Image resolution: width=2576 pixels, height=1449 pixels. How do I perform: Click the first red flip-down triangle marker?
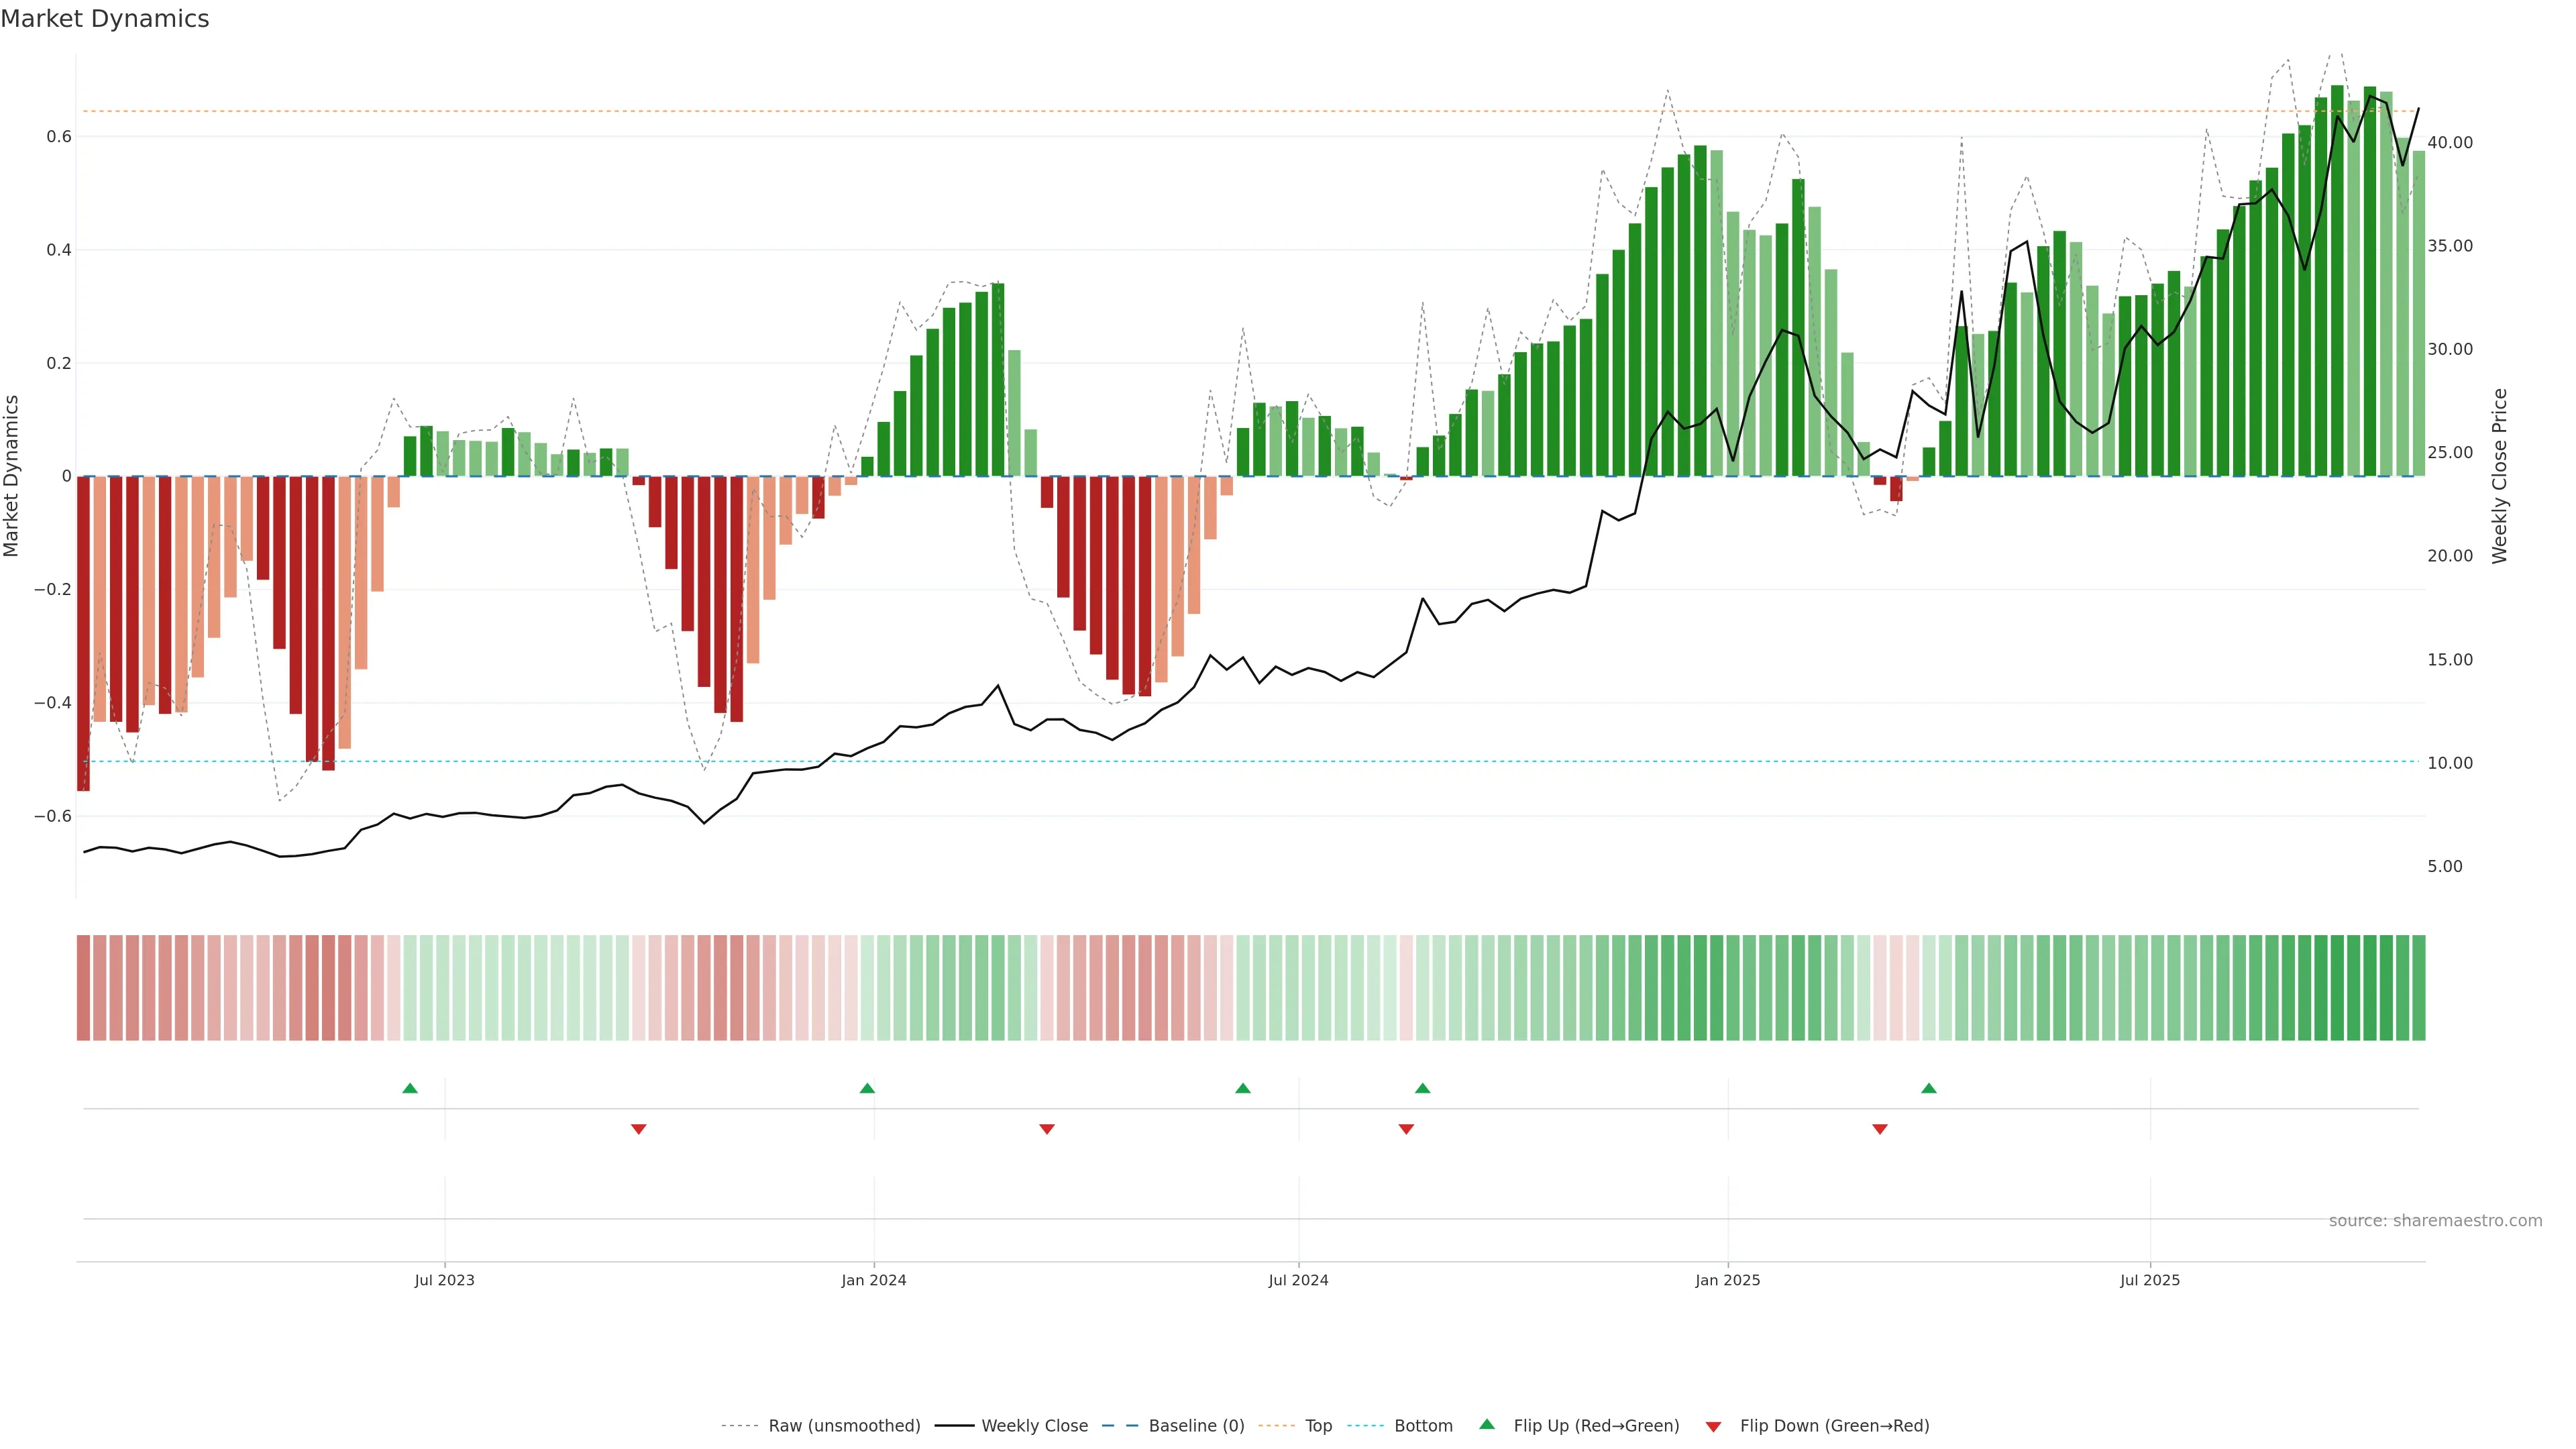(639, 1129)
